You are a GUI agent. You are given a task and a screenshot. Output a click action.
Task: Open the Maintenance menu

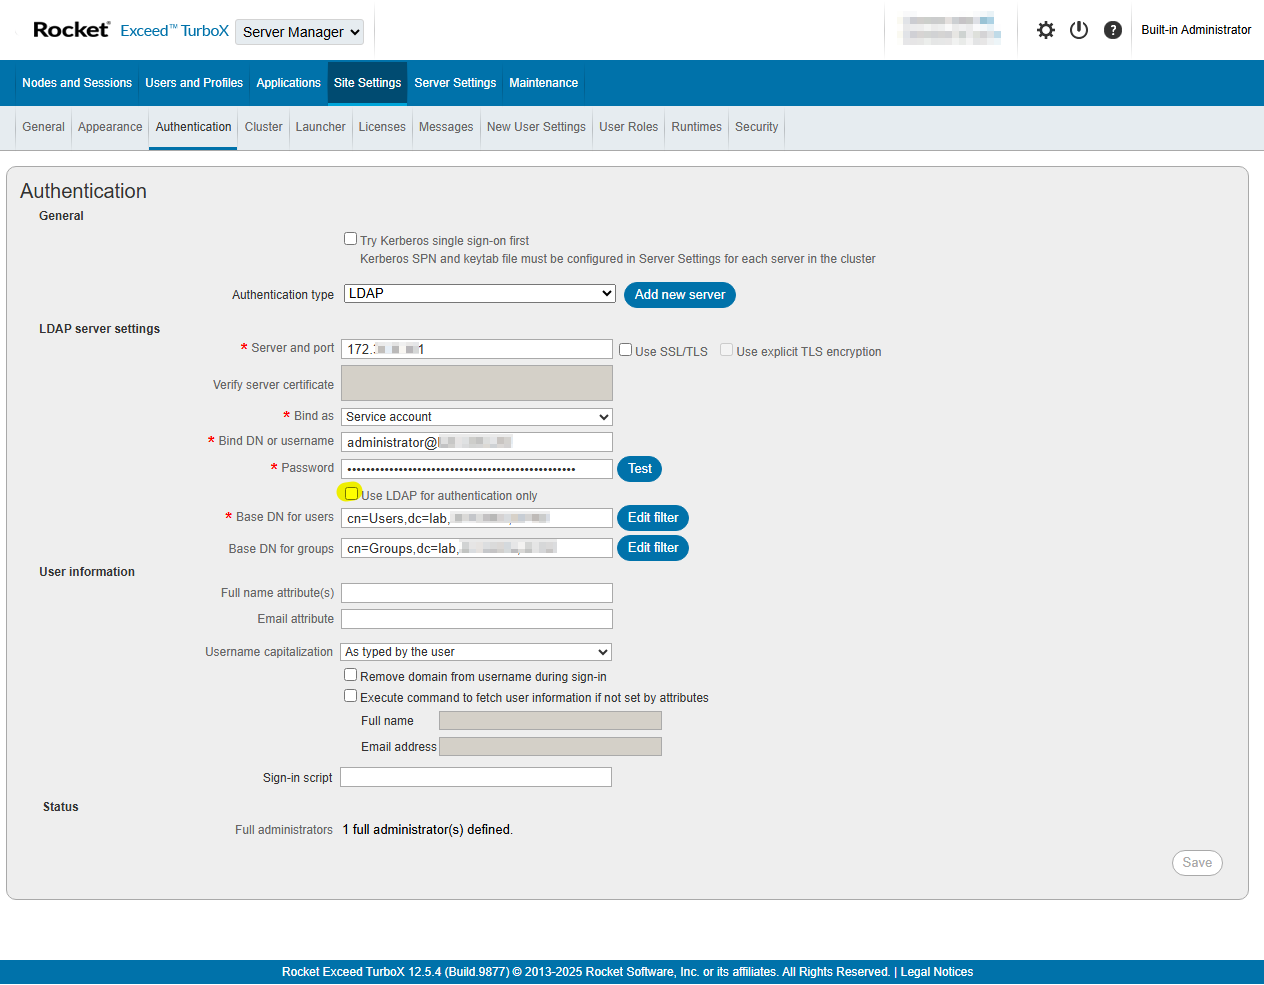(543, 83)
